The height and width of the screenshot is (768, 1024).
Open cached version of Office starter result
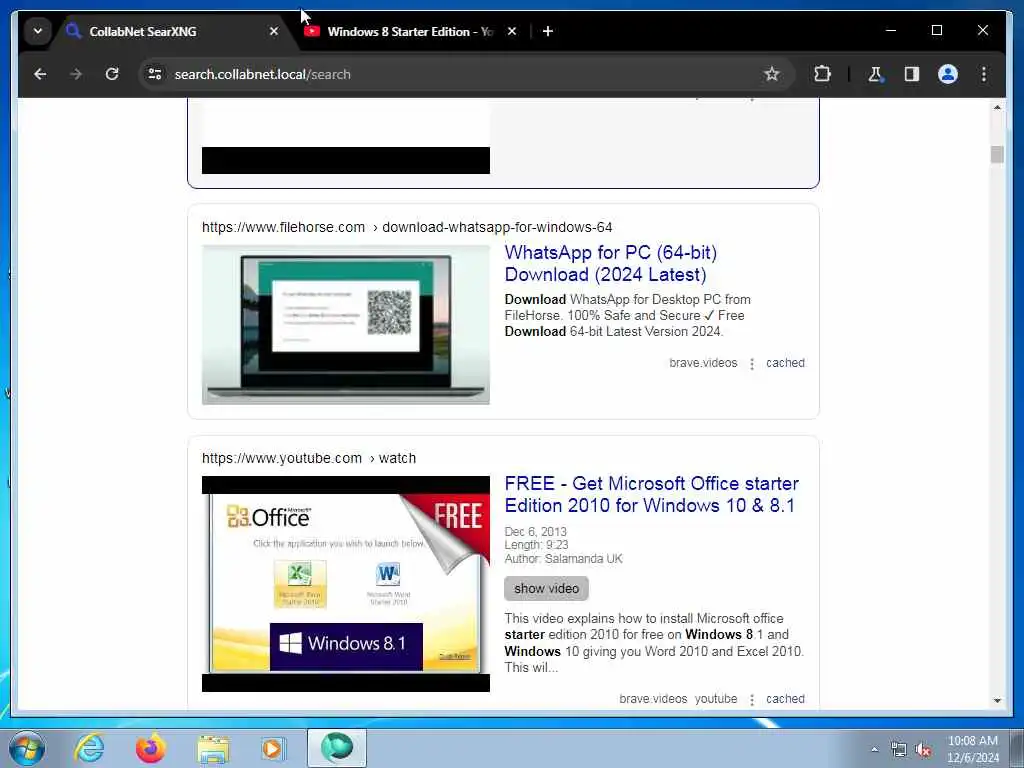[x=785, y=699]
